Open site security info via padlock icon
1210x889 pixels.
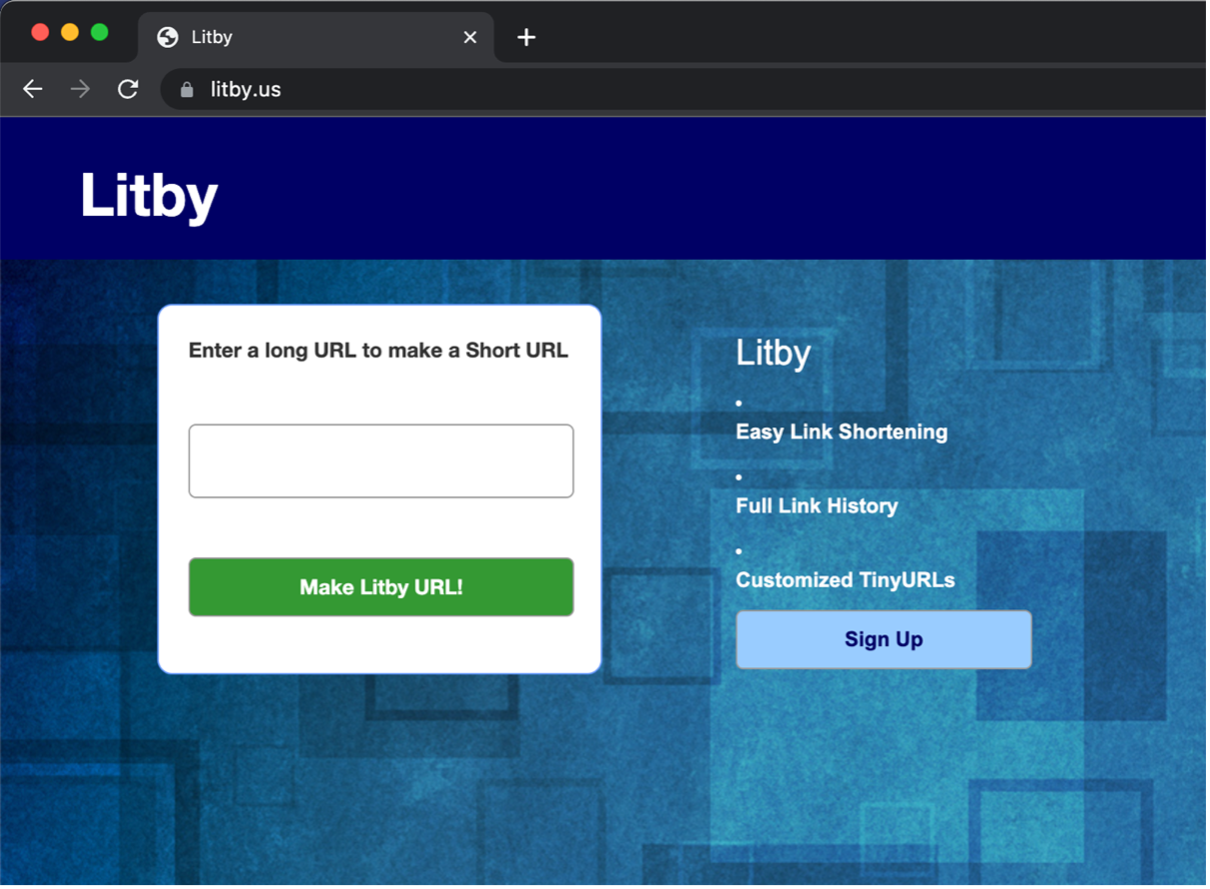[186, 89]
